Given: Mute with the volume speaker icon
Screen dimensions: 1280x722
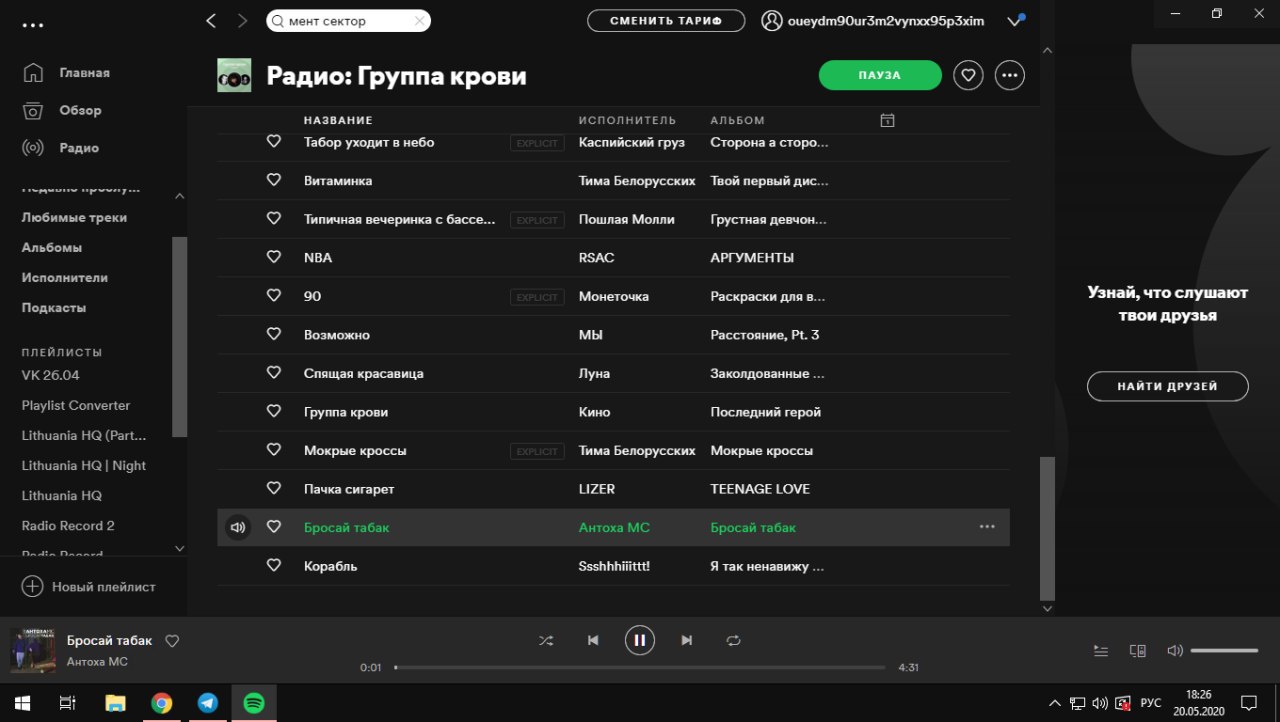Looking at the screenshot, I should coord(1175,650).
